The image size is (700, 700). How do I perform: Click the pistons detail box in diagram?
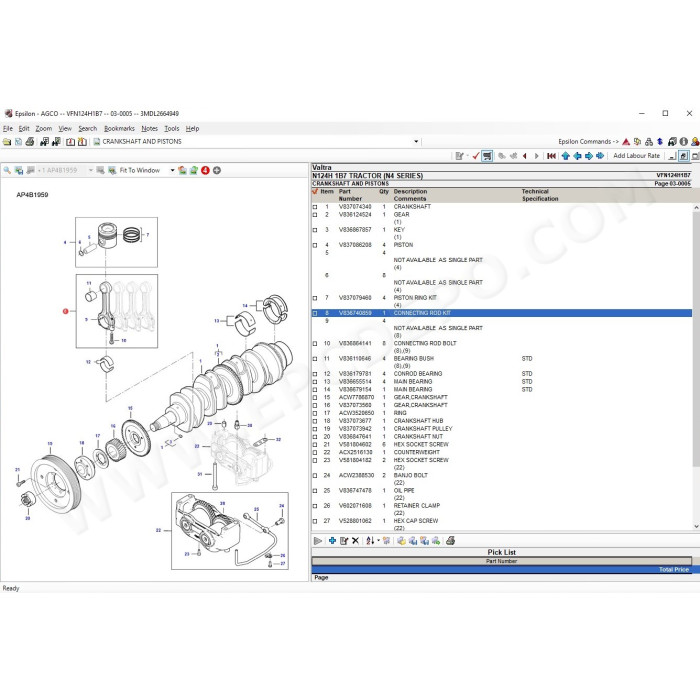click(116, 242)
